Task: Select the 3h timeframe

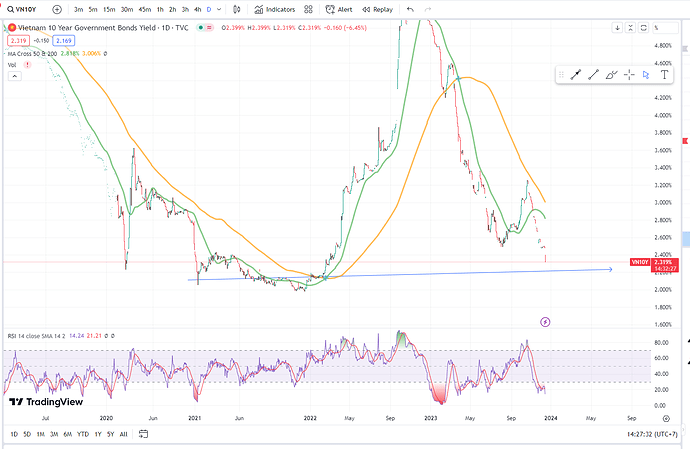Action: (x=185, y=9)
